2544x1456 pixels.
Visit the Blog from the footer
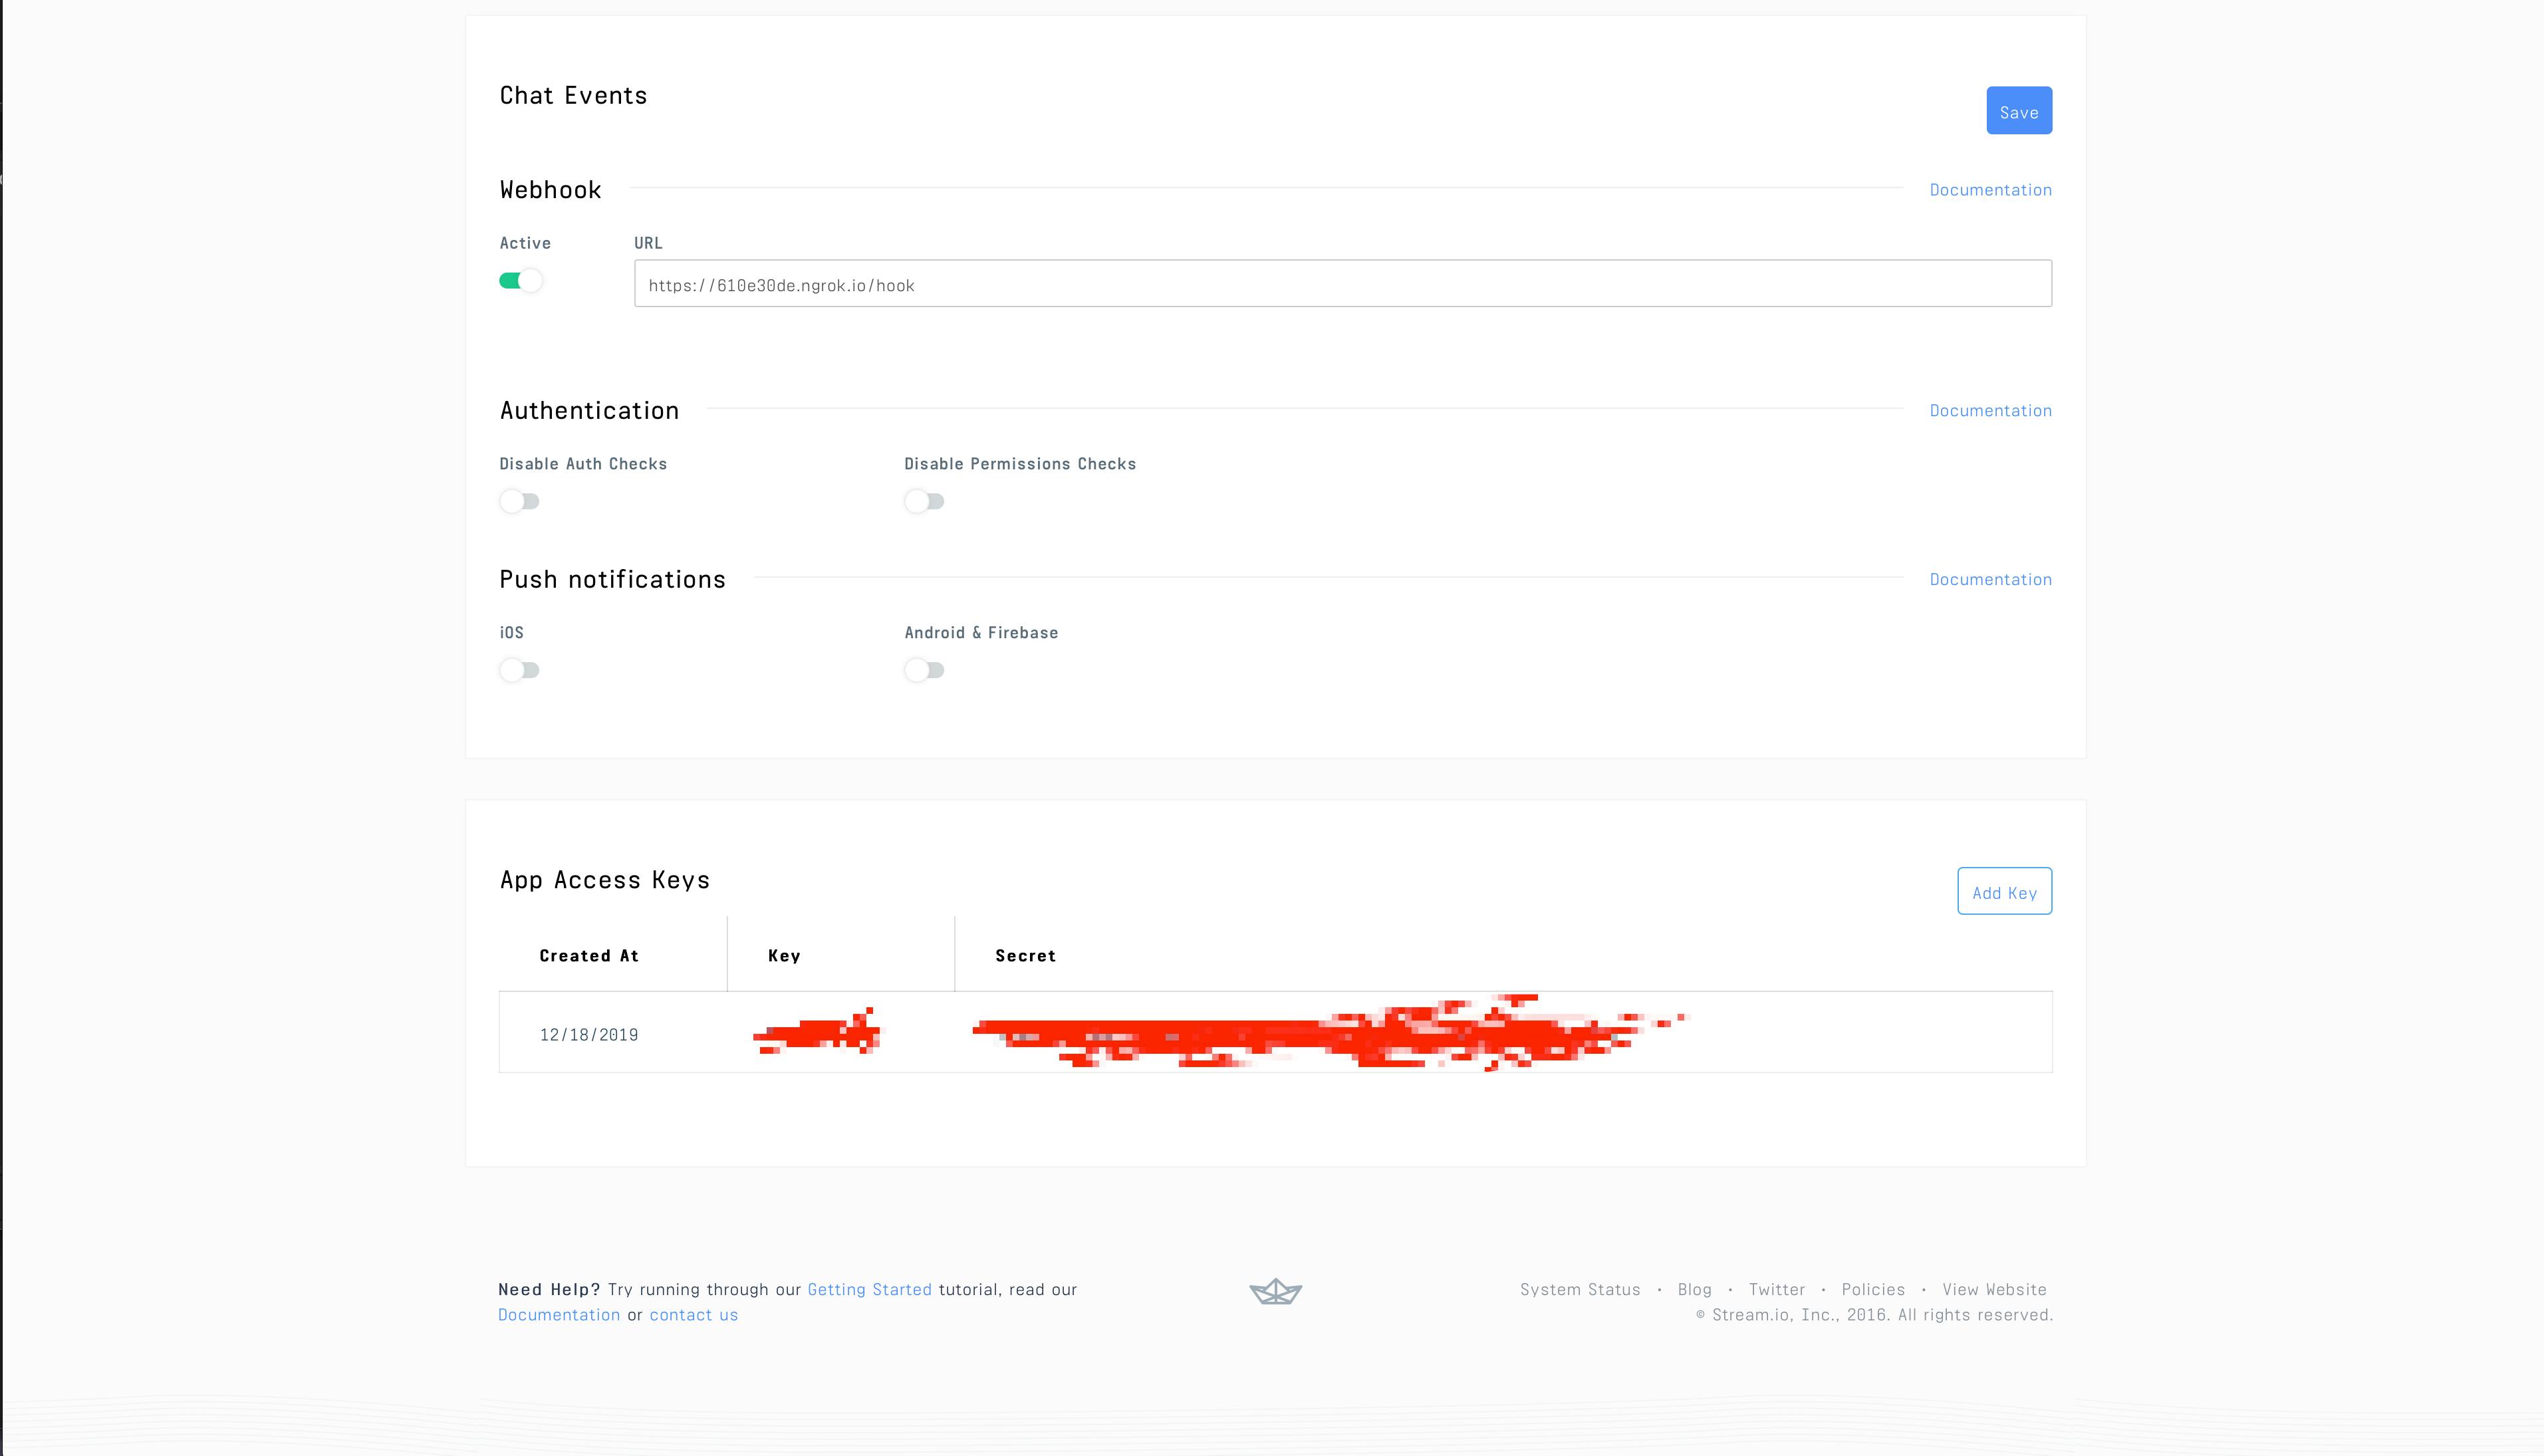pos(1695,1289)
